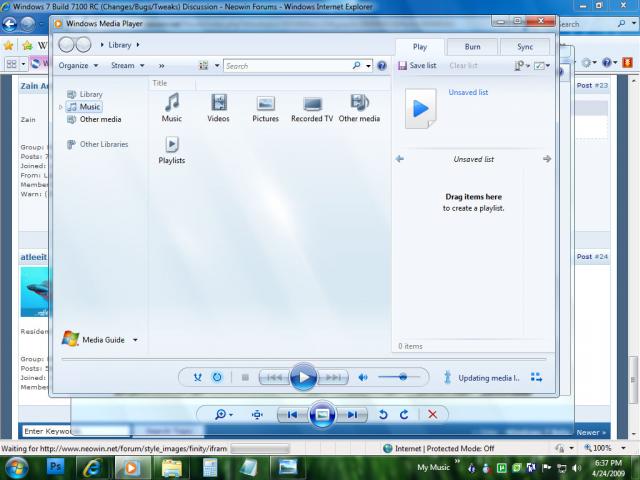640x480 pixels.
Task: Open the Pictures category icon
Action: [x=265, y=103]
